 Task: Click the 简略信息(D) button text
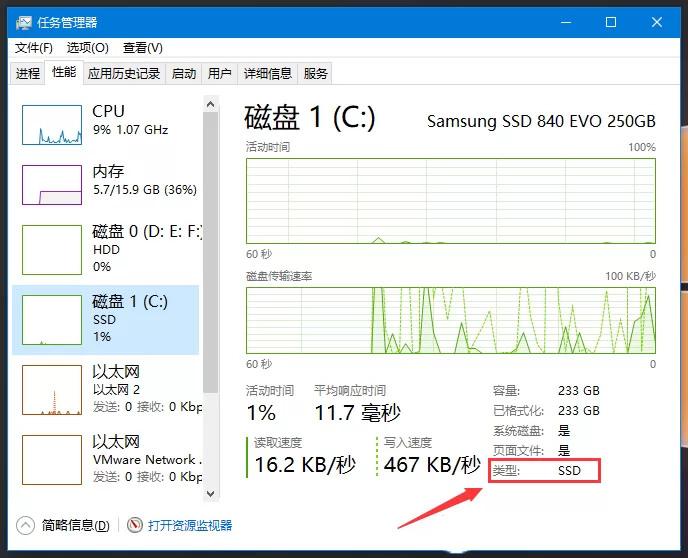75,525
